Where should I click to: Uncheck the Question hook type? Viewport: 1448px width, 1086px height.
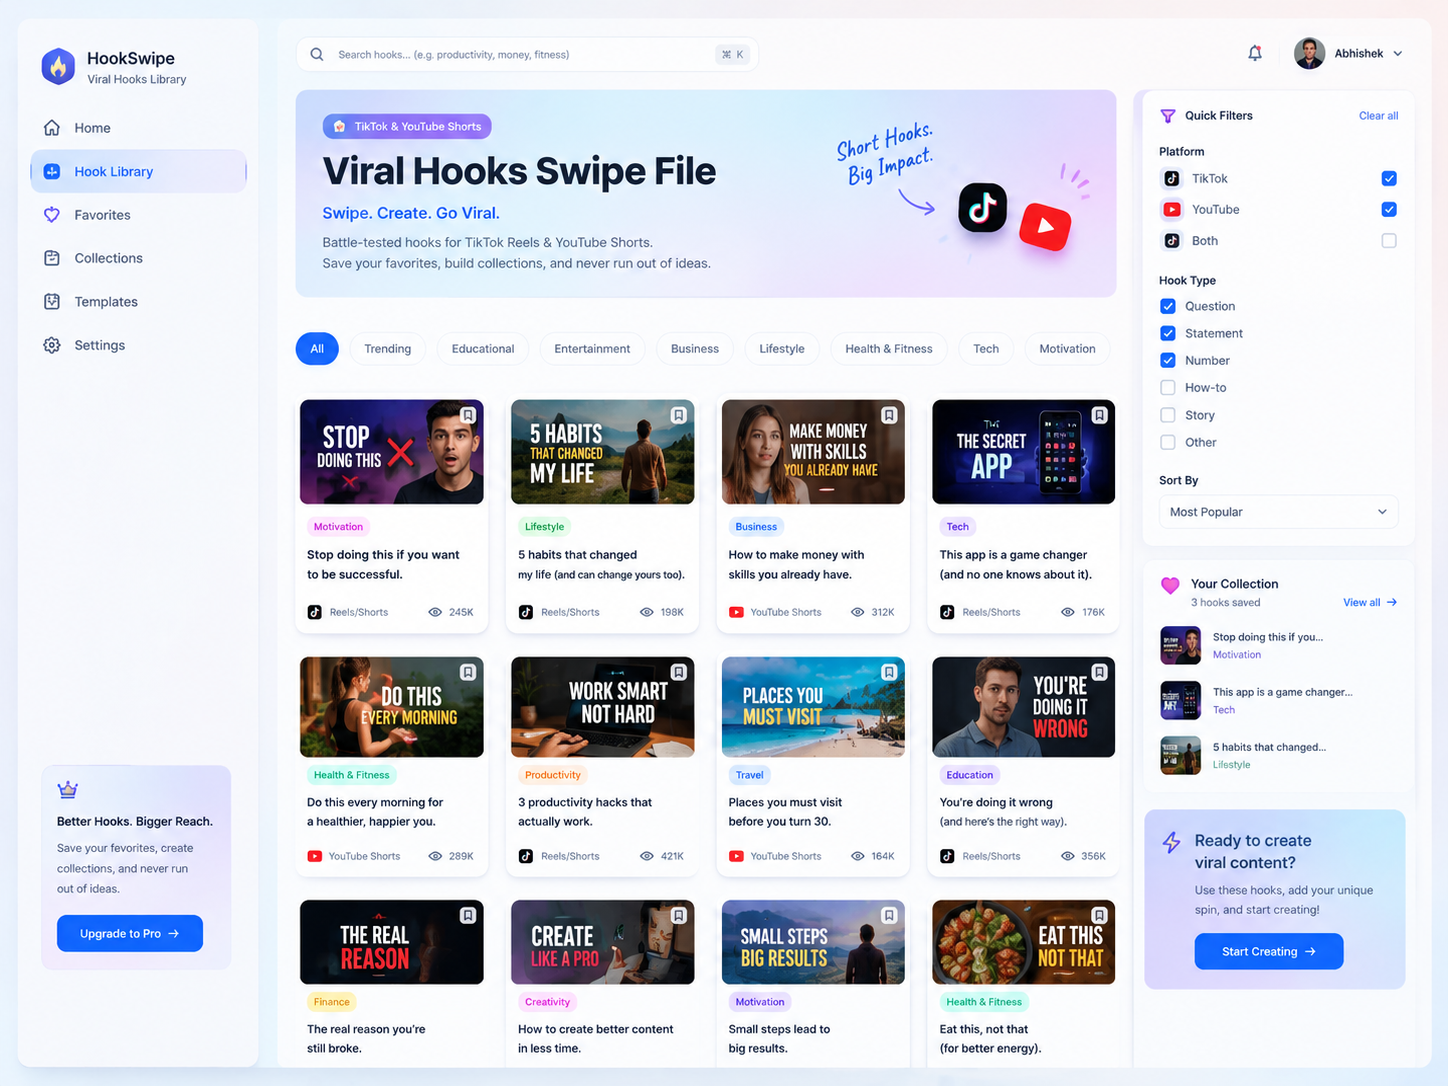tap(1168, 306)
